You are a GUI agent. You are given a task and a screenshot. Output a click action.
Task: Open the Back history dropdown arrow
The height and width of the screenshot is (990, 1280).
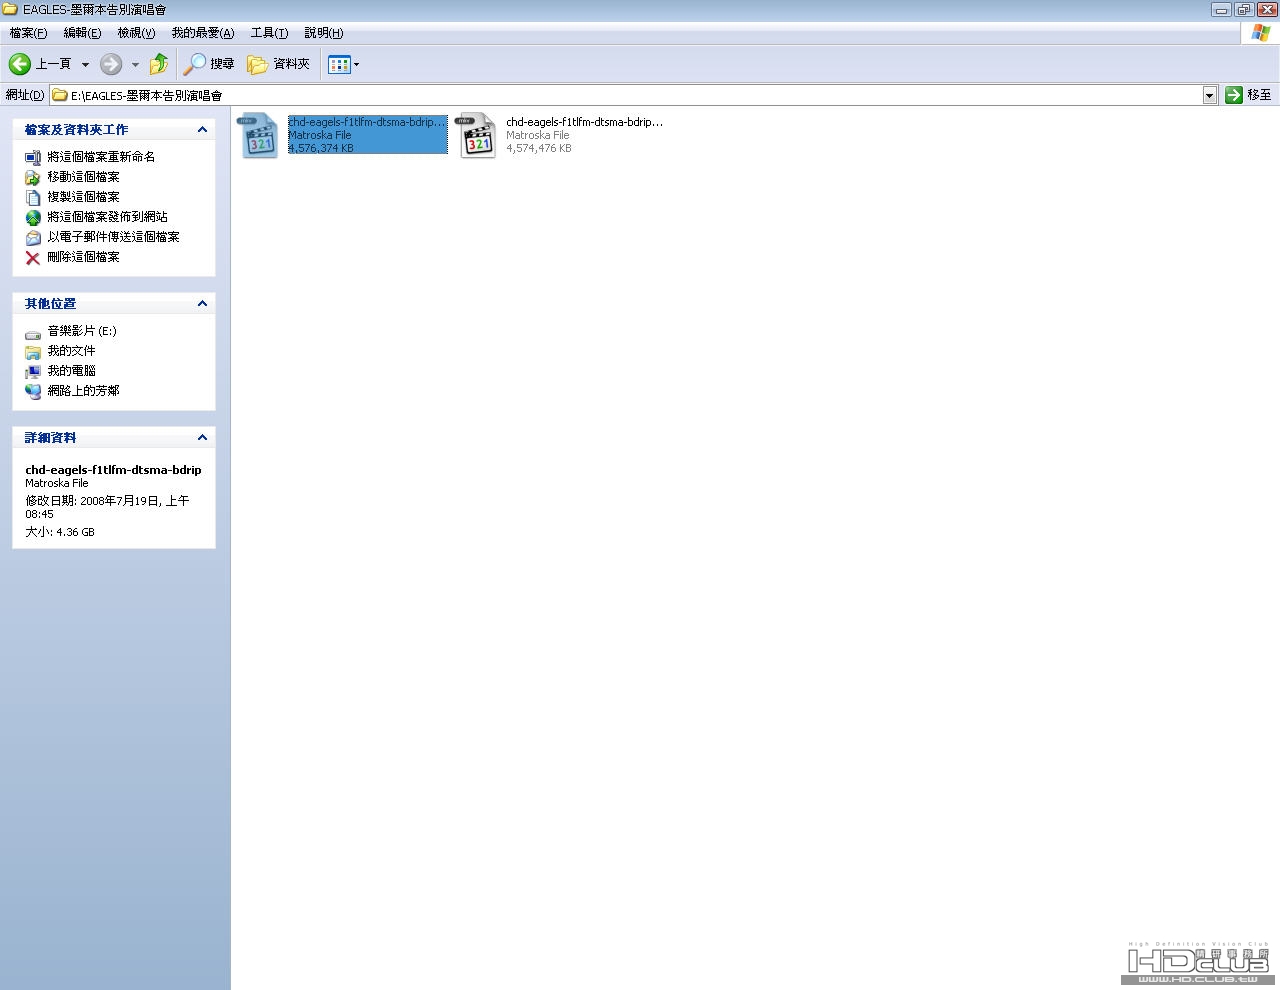click(x=85, y=64)
